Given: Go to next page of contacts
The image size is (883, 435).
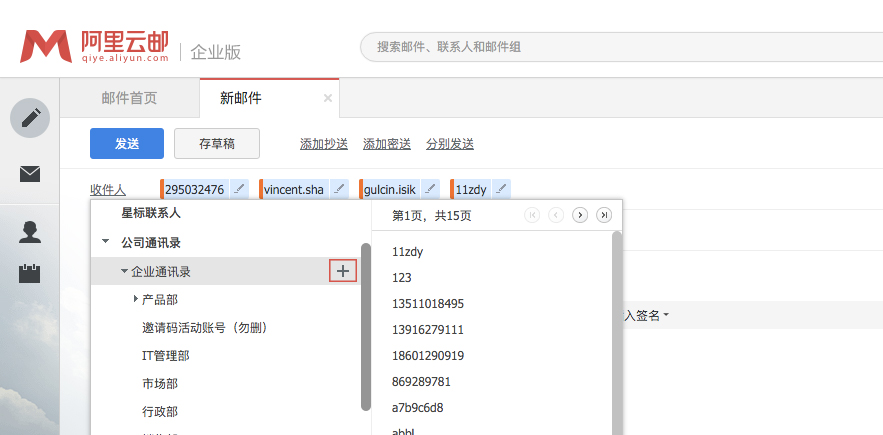Looking at the screenshot, I should pyautogui.click(x=580, y=215).
